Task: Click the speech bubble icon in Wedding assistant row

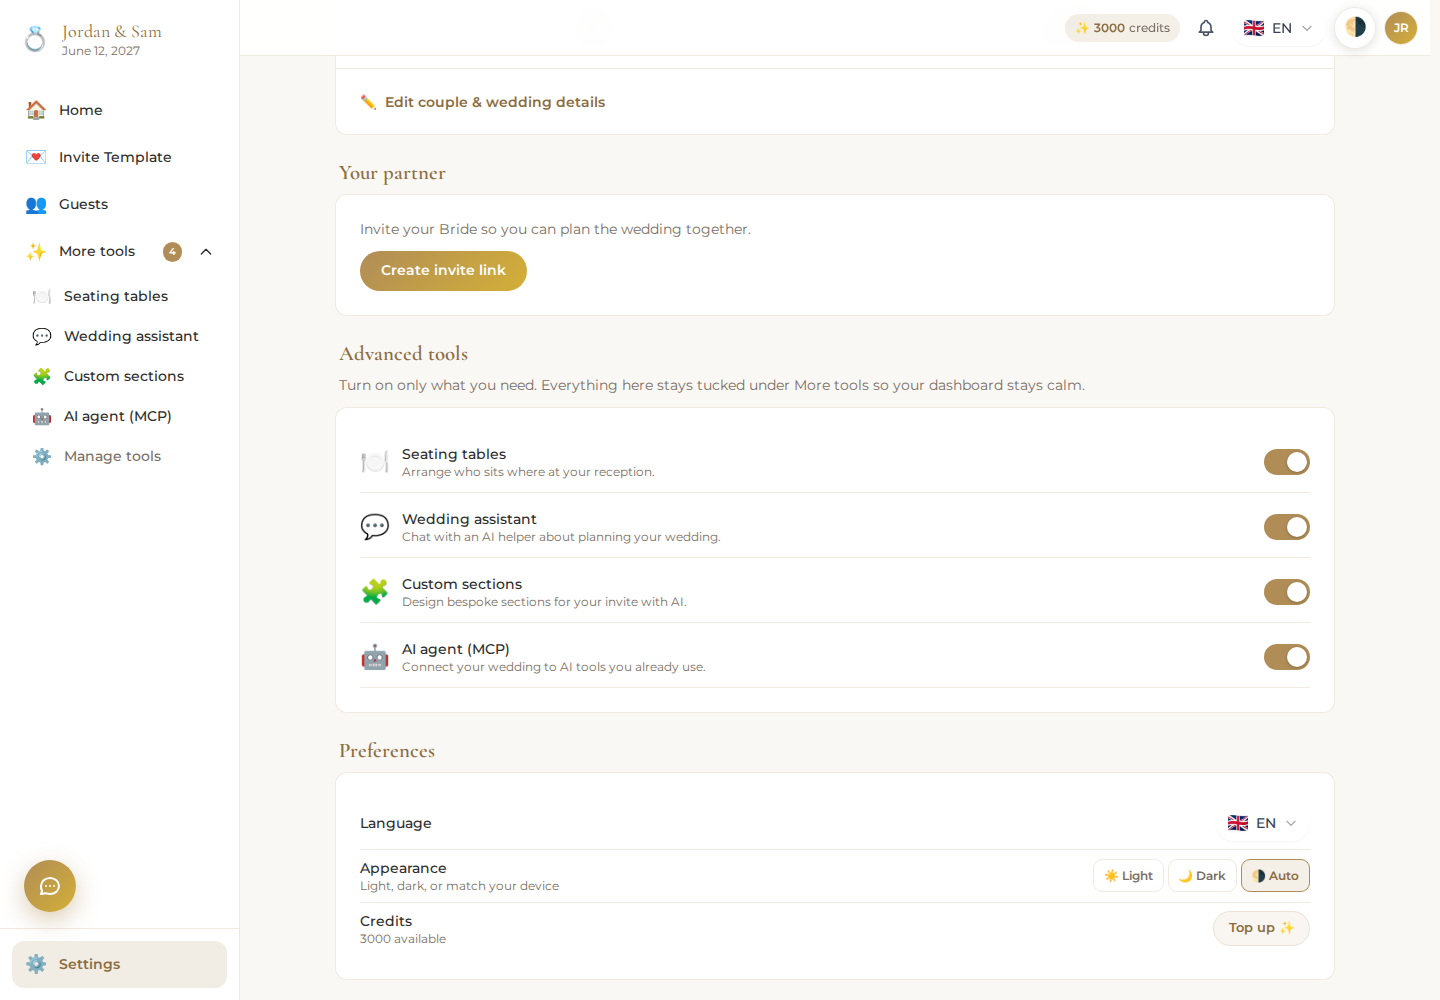Action: pos(375,527)
